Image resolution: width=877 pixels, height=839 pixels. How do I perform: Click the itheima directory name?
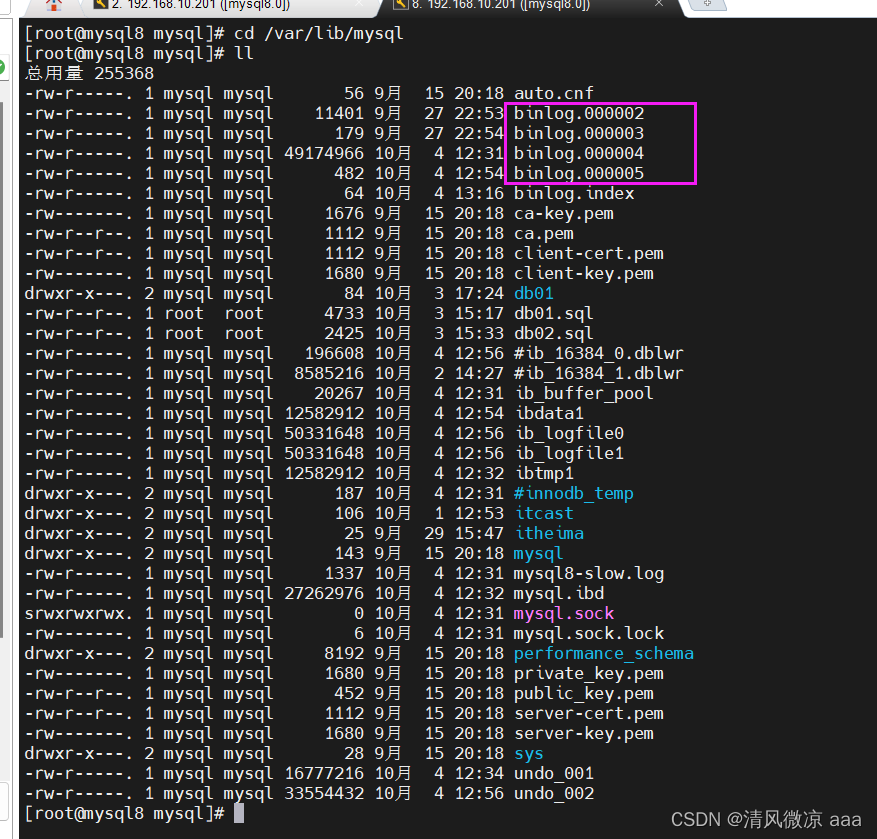[x=549, y=534]
